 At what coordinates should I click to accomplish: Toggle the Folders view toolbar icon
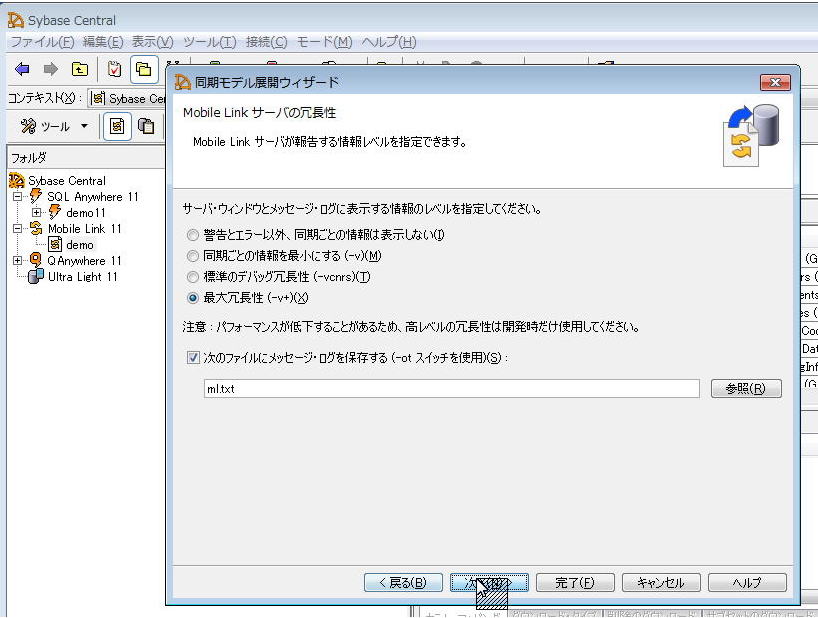point(144,69)
